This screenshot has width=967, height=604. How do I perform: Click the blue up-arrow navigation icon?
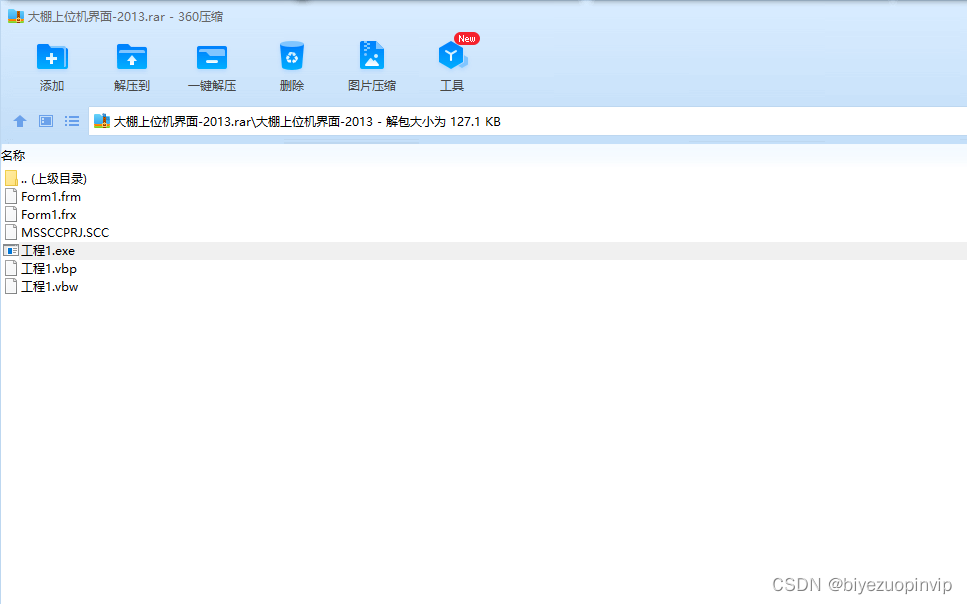pyautogui.click(x=20, y=121)
